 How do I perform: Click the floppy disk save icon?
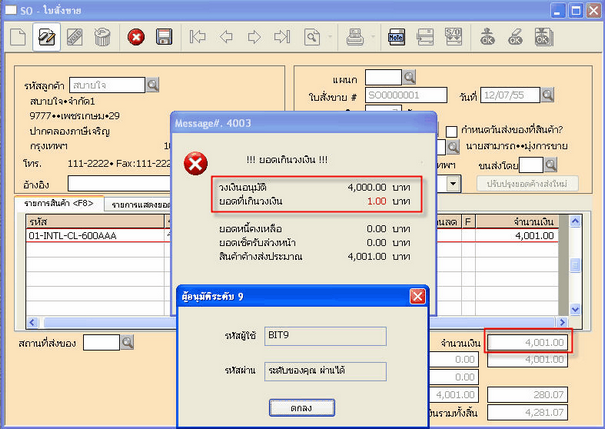164,38
